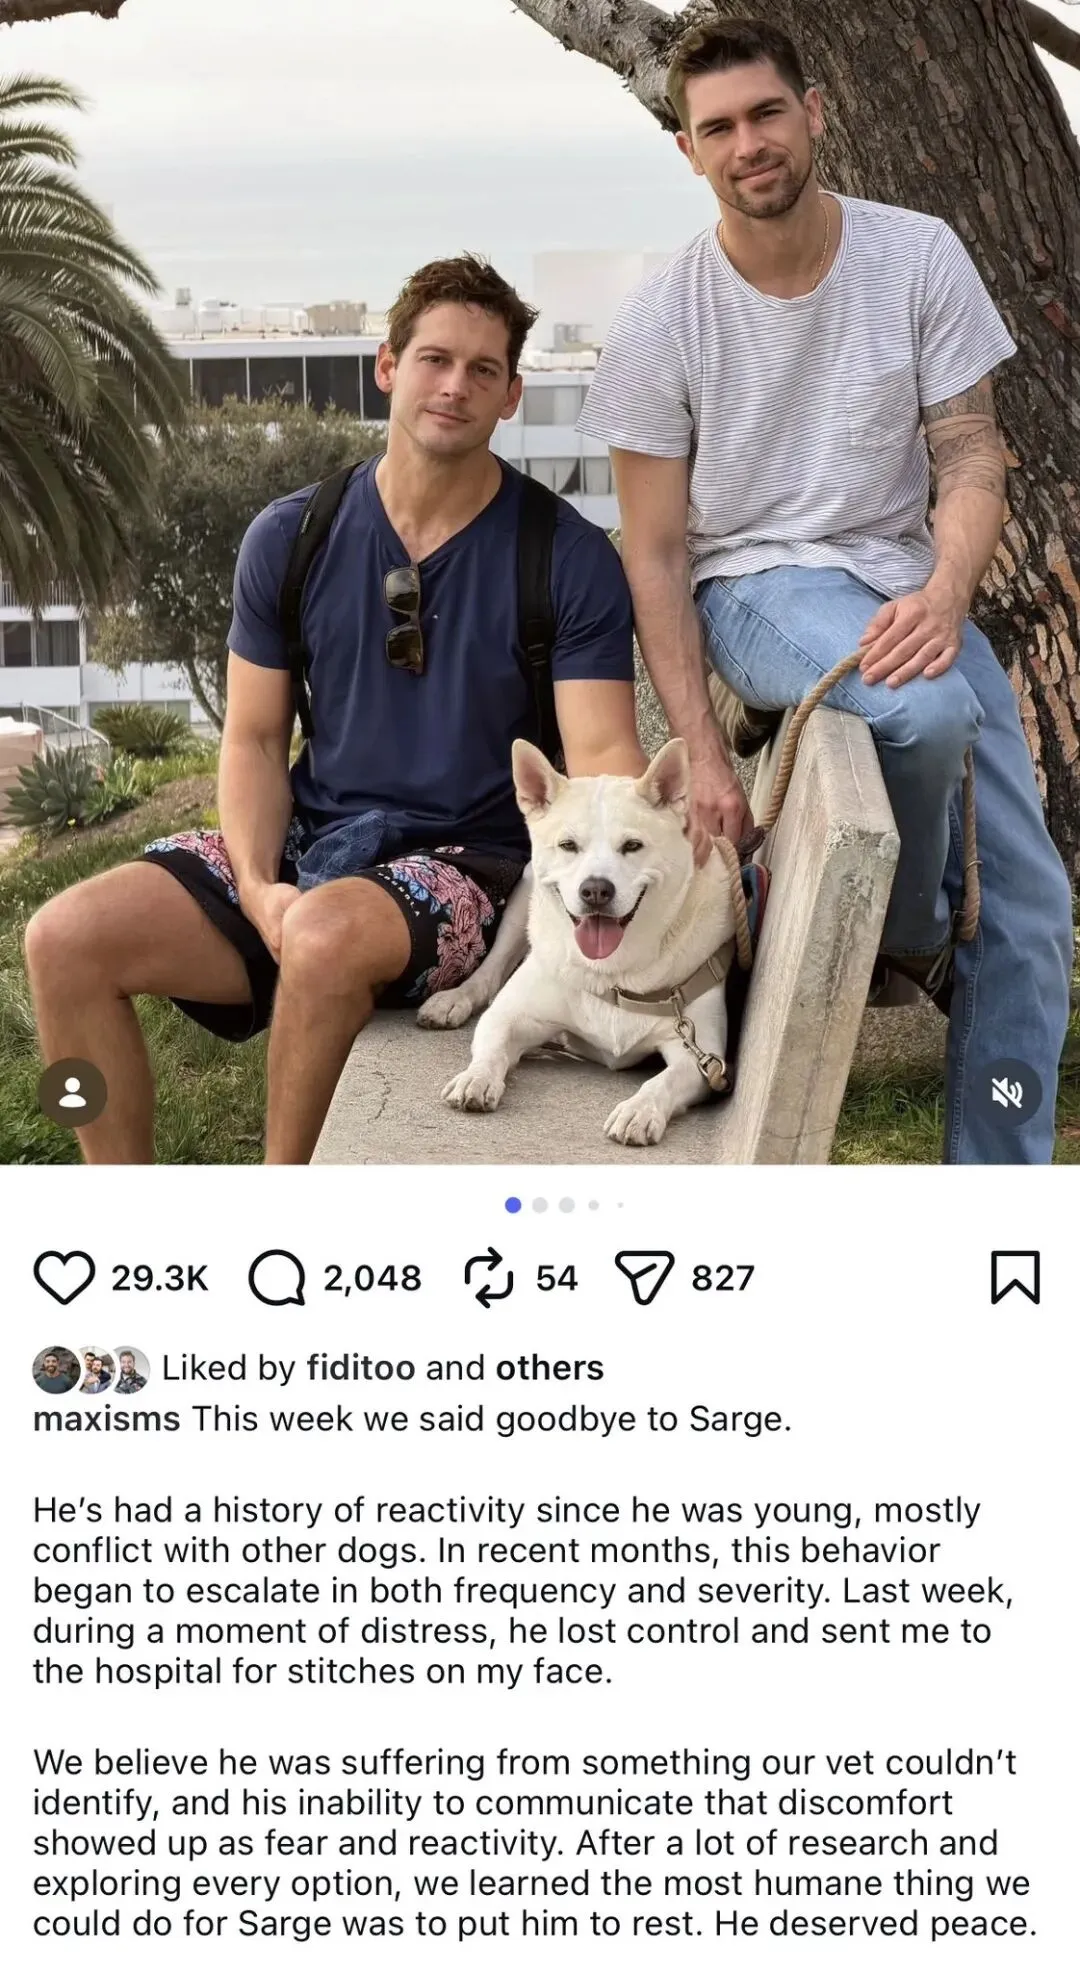The height and width of the screenshot is (1971, 1080).
Task: Tap the photo of the white dog
Action: pyautogui.click(x=540, y=582)
